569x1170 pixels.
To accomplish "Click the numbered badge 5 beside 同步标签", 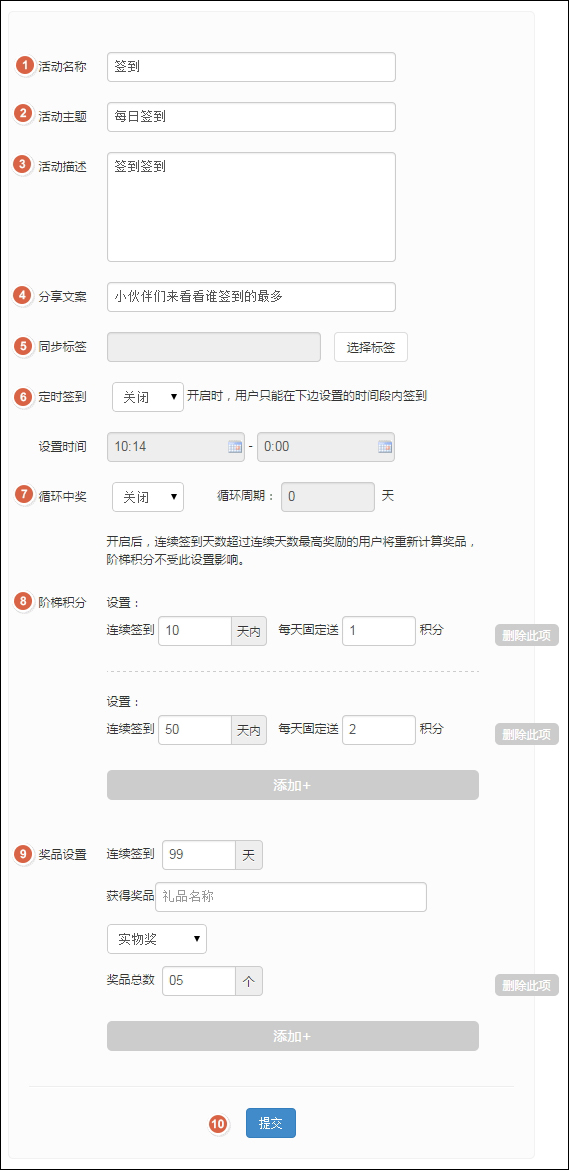I will 25,346.
